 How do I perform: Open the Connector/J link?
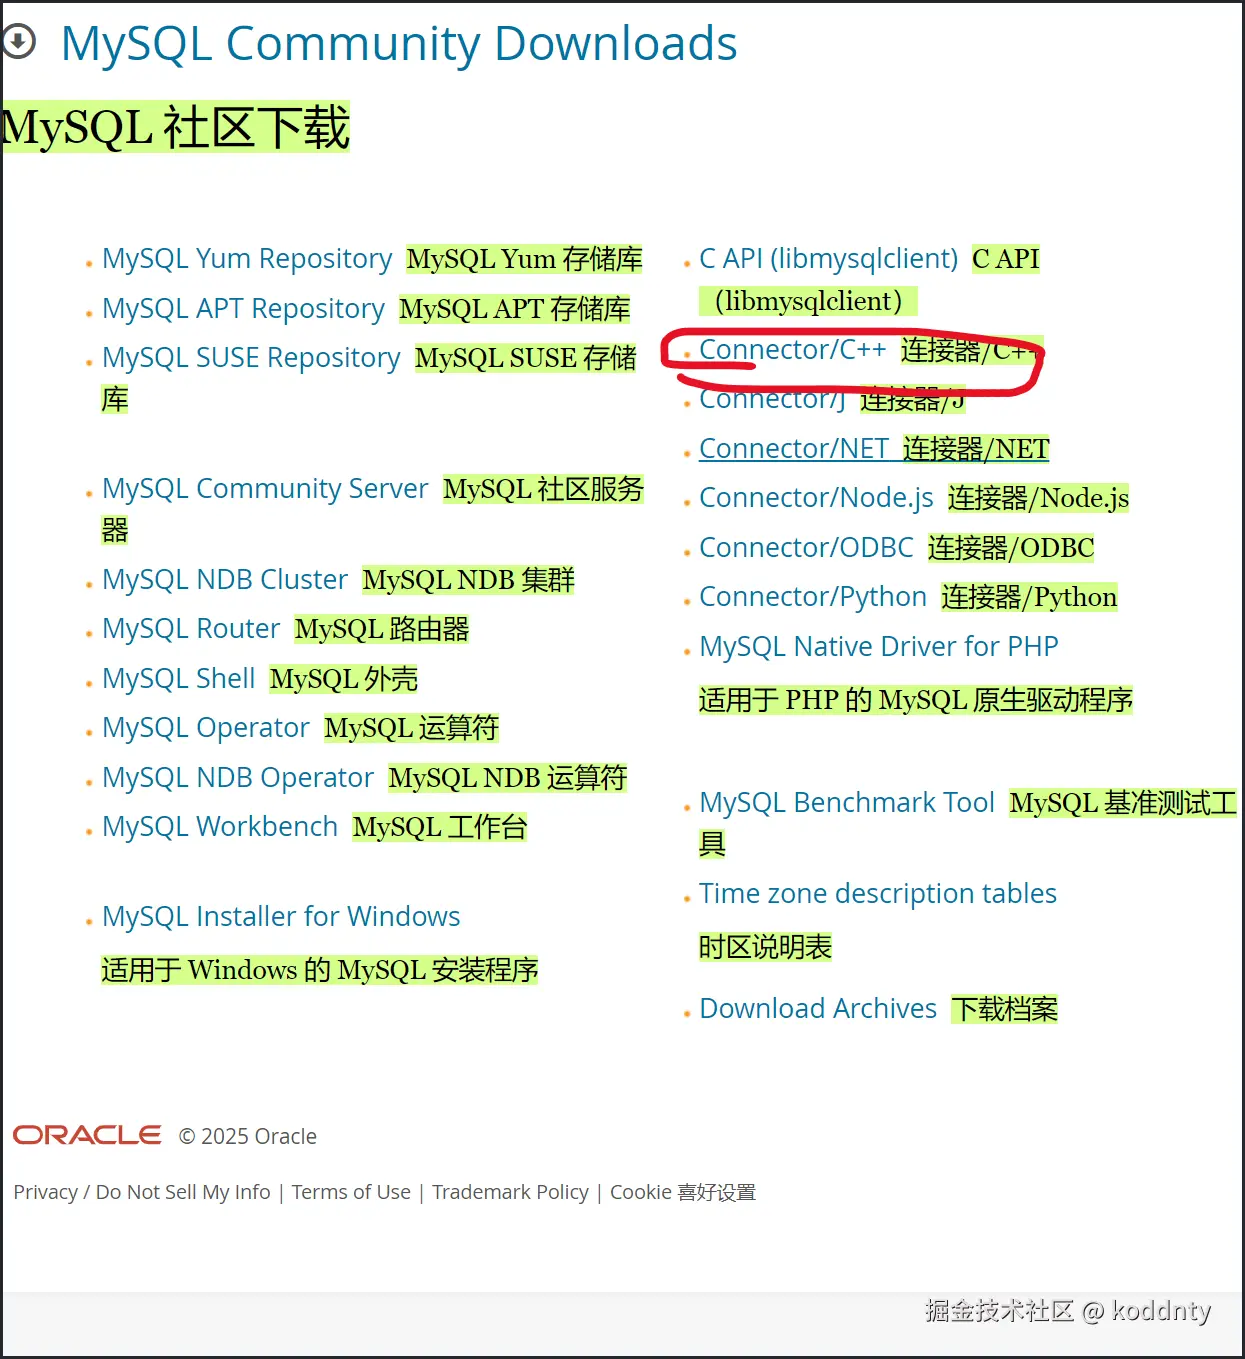[x=772, y=399]
